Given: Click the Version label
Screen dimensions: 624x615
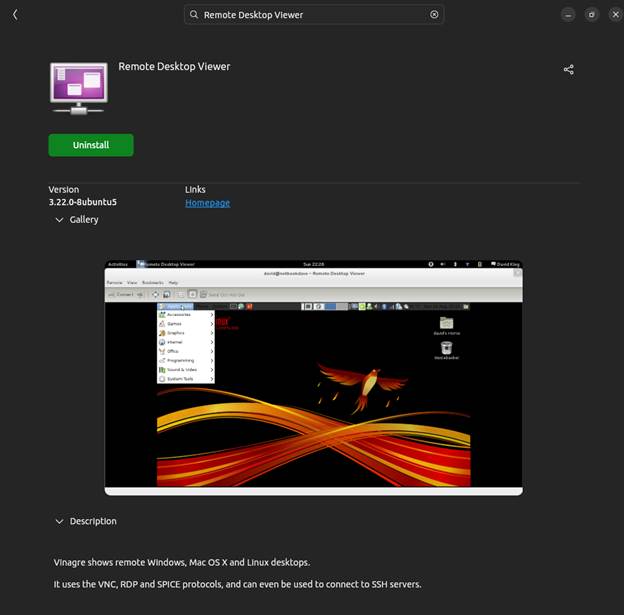Looking at the screenshot, I should coord(64,189).
